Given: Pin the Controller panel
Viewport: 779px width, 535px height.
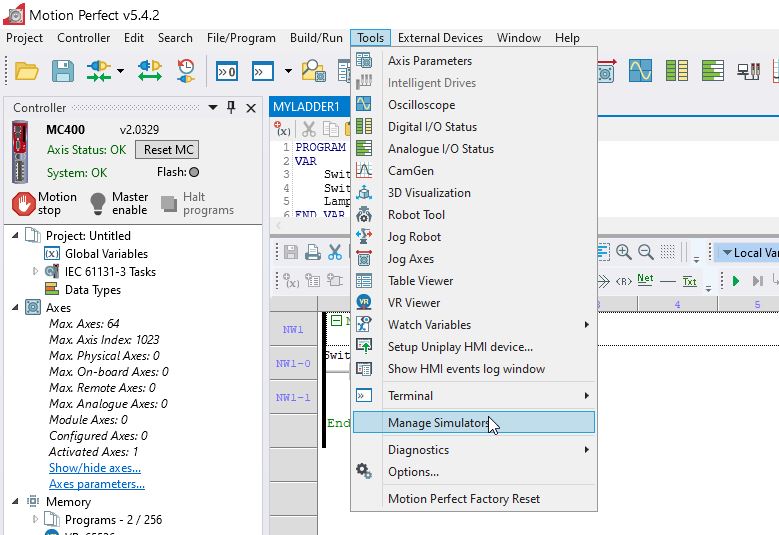Looking at the screenshot, I should click(231, 107).
